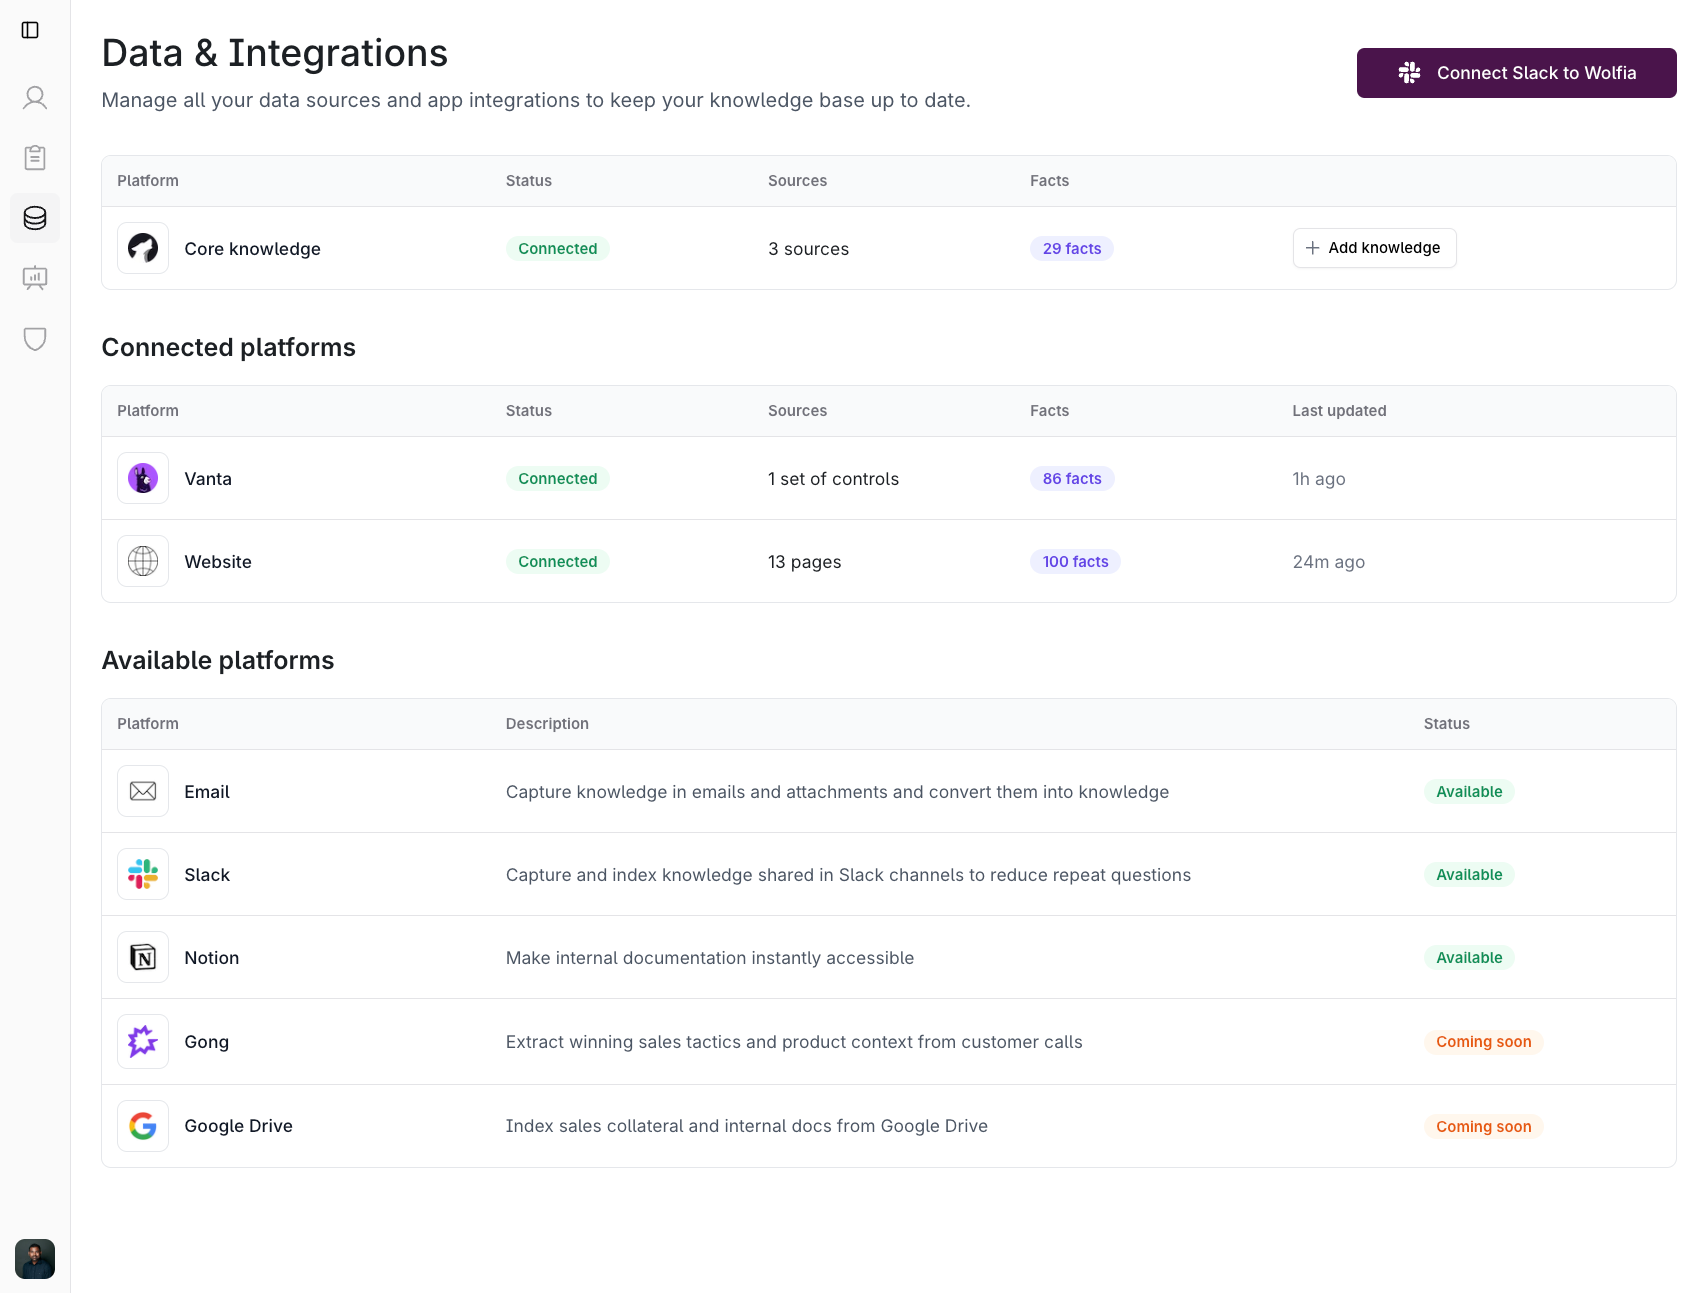Select the Vanta platform icon
Image resolution: width=1707 pixels, height=1293 pixels.
pos(142,478)
